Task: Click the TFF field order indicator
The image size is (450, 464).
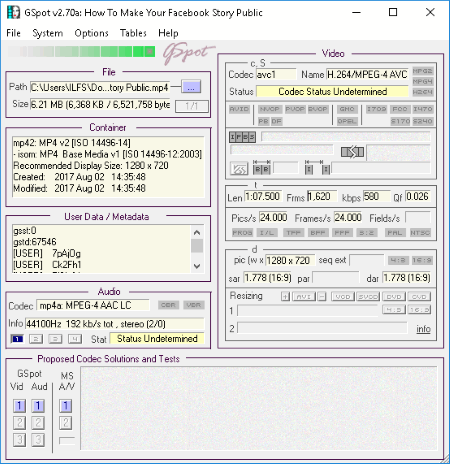Action: (293, 232)
